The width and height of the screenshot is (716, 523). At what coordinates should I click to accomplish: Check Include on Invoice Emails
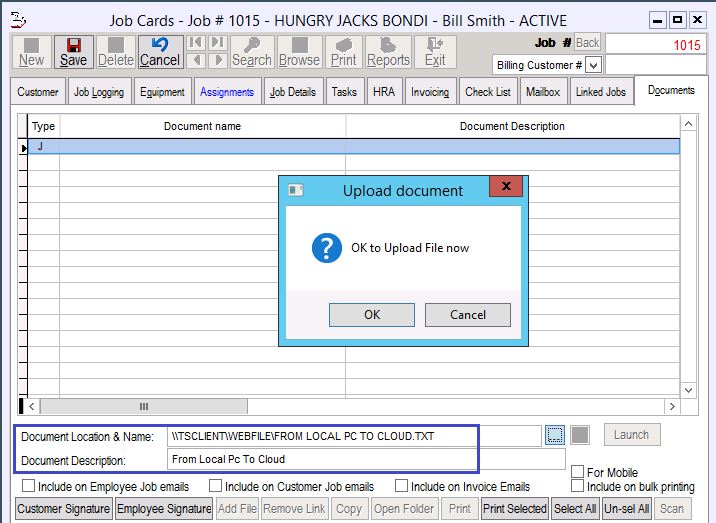tap(401, 486)
